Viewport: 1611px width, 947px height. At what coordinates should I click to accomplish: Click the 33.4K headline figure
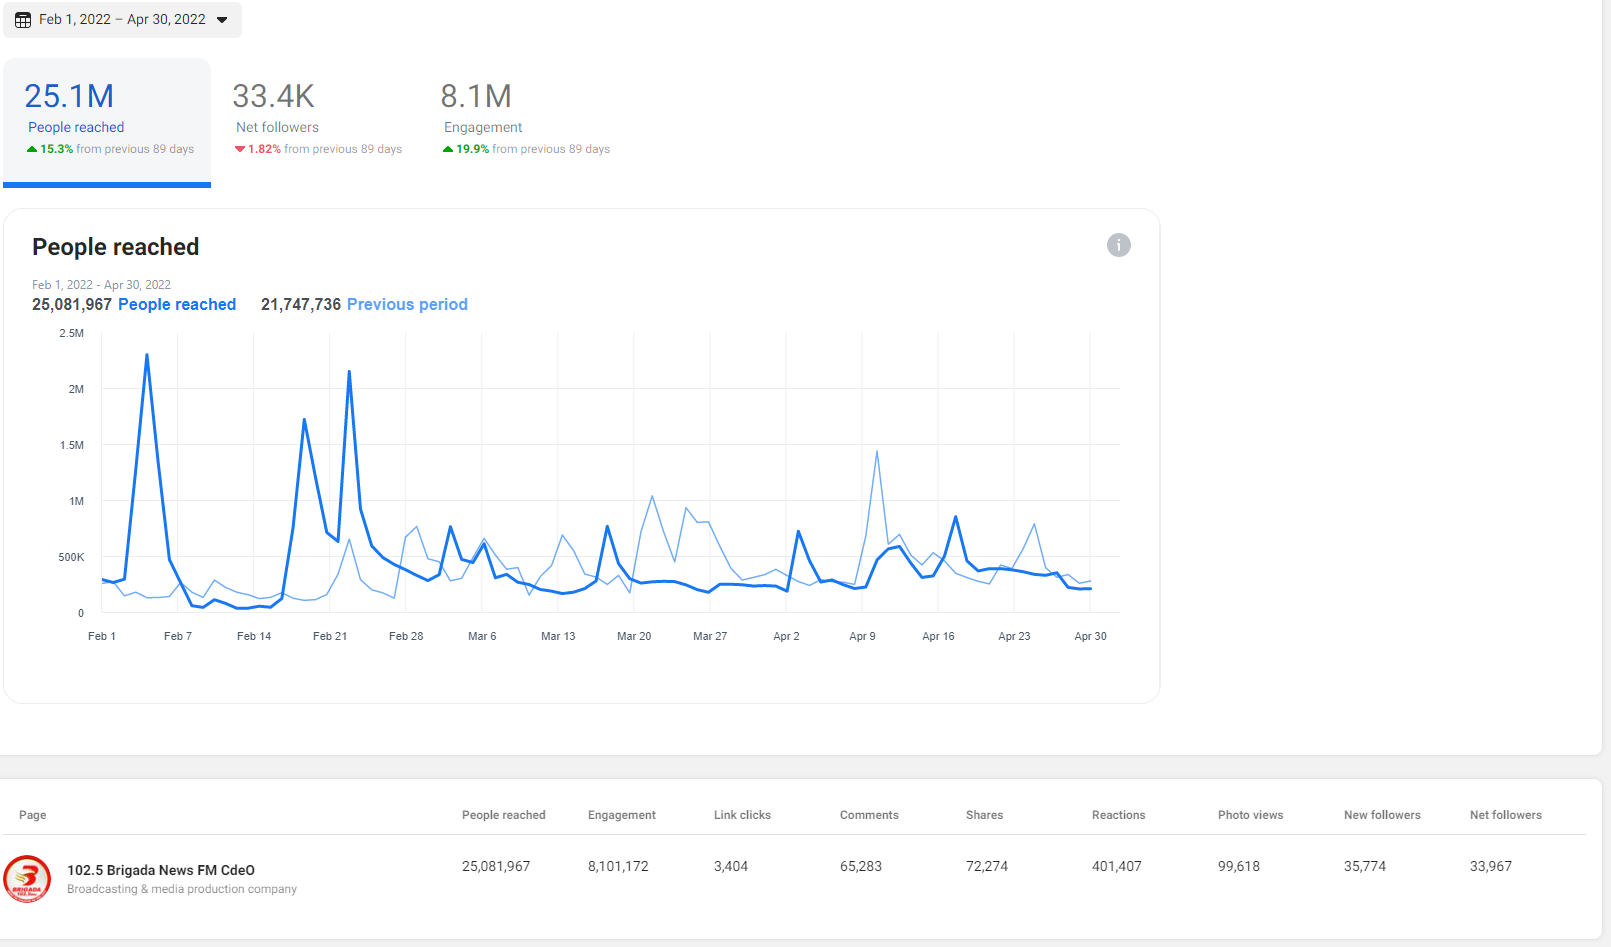[274, 96]
